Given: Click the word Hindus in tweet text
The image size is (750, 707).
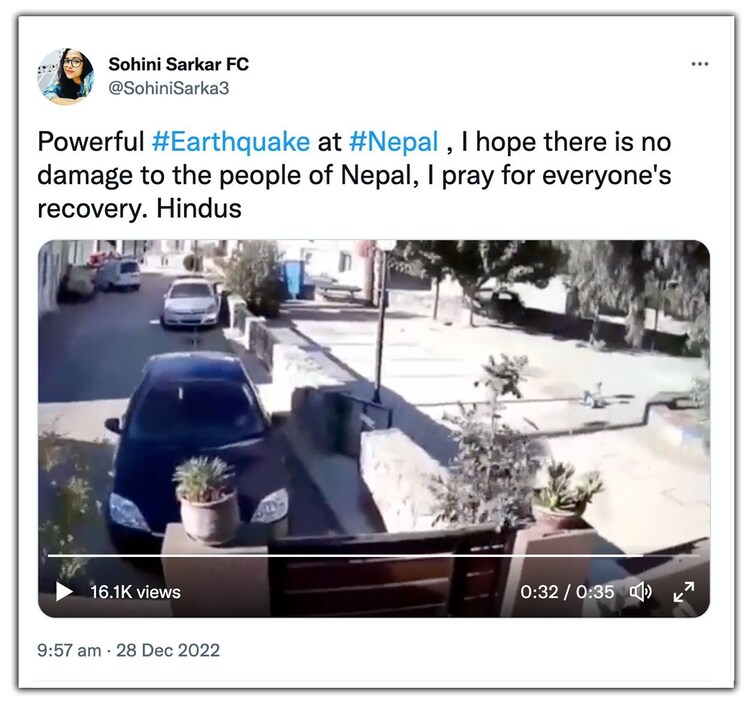Looking at the screenshot, I should [x=199, y=209].
